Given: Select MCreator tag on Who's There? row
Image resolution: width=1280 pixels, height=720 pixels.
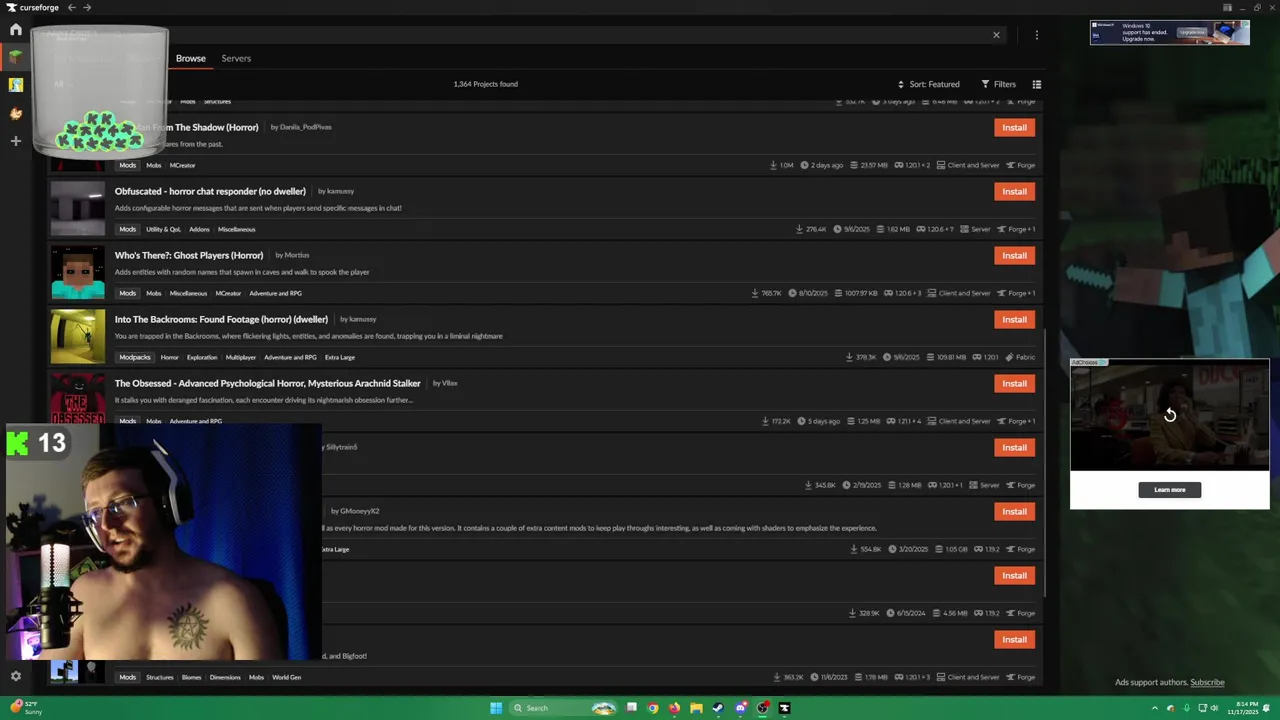Looking at the screenshot, I should point(228,293).
